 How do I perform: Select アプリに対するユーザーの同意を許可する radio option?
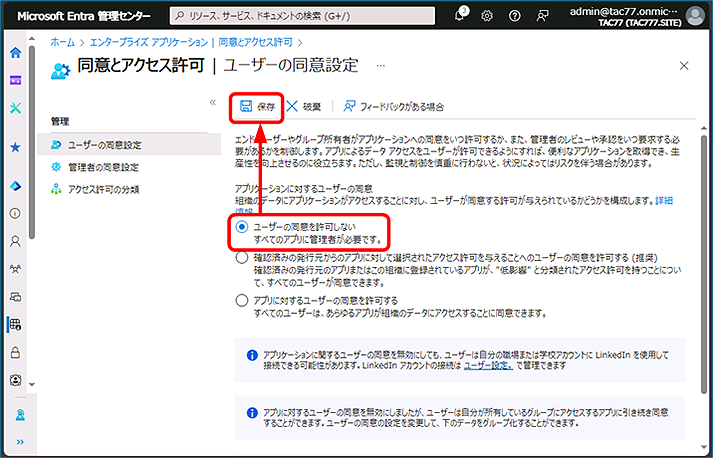click(x=242, y=301)
